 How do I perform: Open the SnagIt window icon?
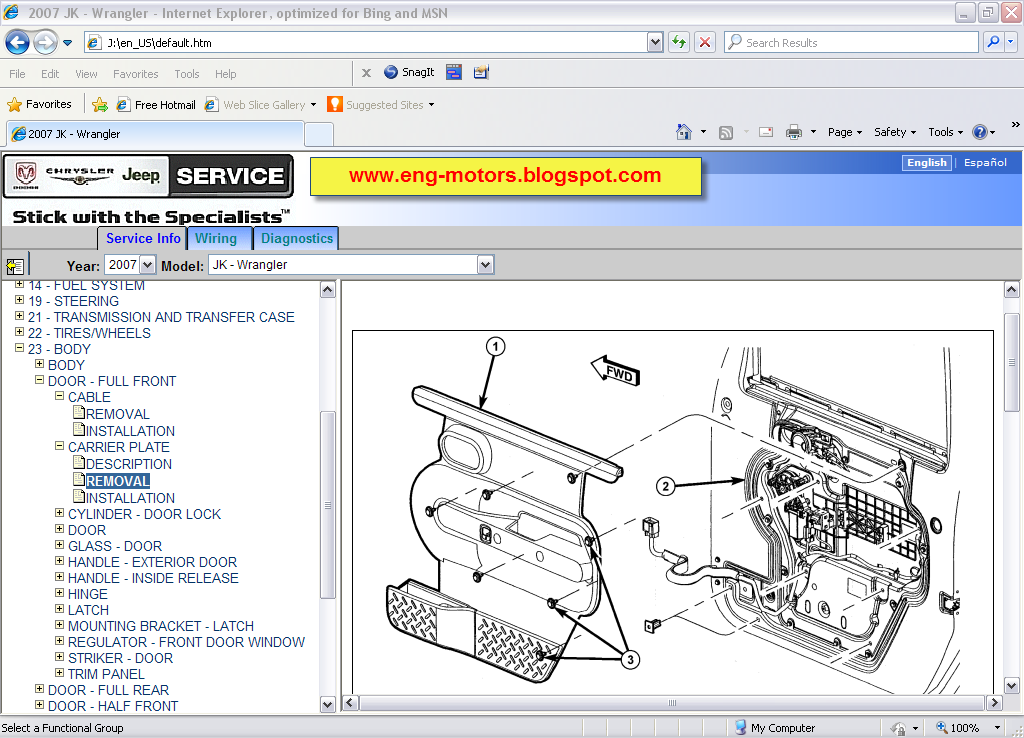tap(454, 72)
